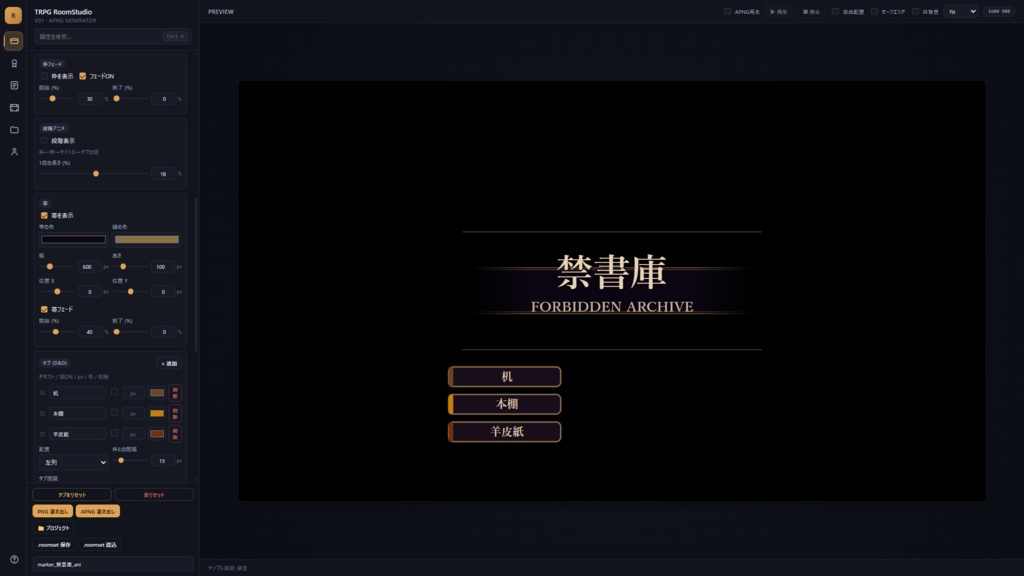
Task: Delete the 羊皮紙 tab row
Action: point(175,434)
